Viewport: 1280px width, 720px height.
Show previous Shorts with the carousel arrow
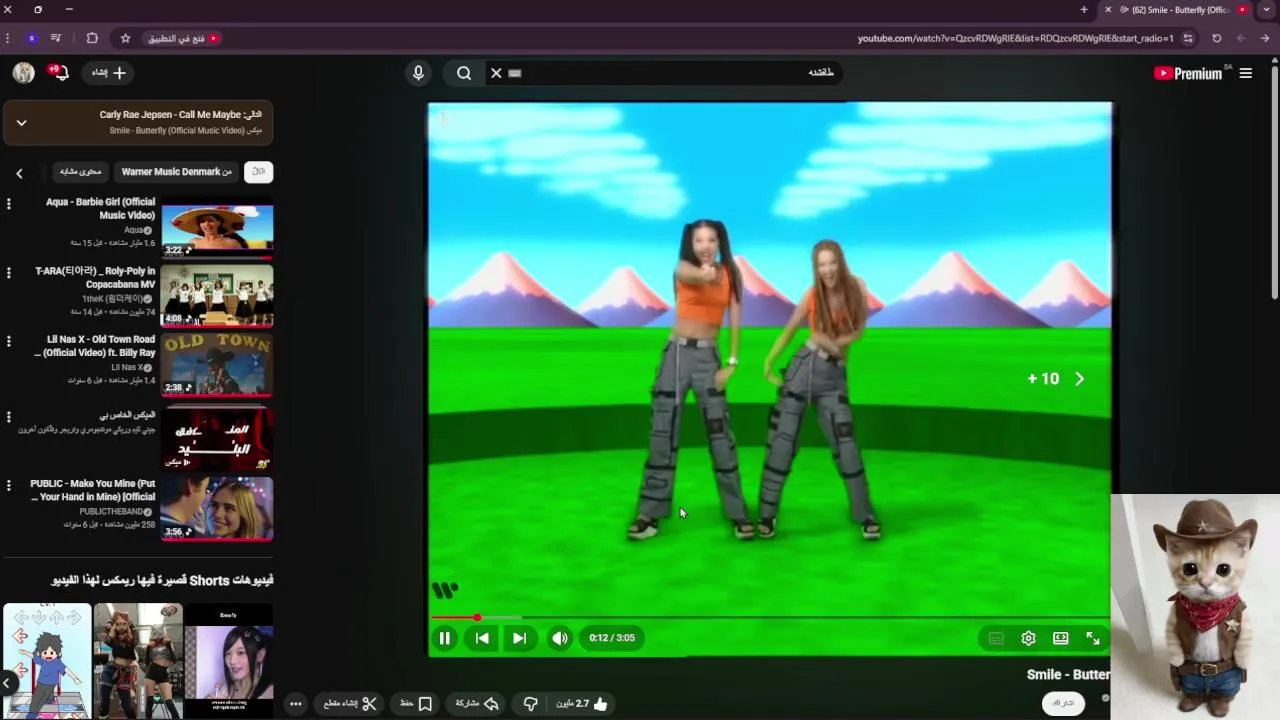(7, 683)
